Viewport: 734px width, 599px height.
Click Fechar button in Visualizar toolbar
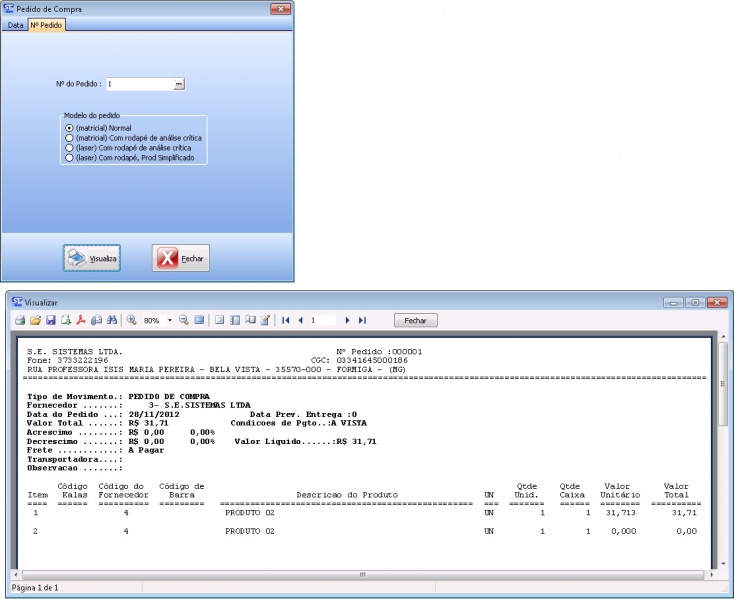pyautogui.click(x=415, y=320)
